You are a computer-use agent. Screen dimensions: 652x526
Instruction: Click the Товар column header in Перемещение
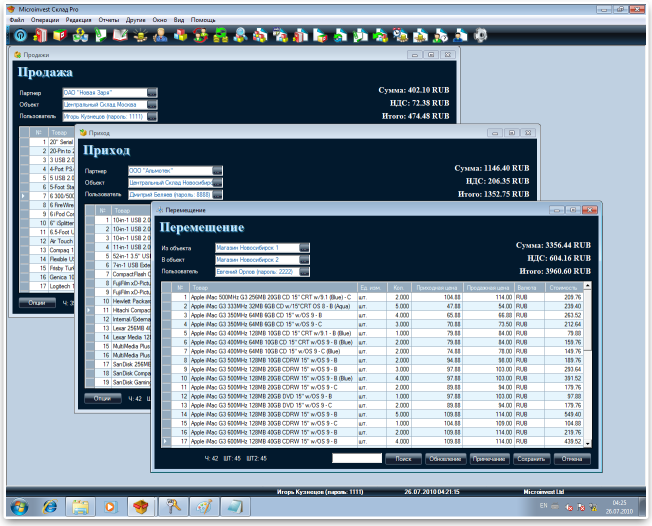point(273,287)
